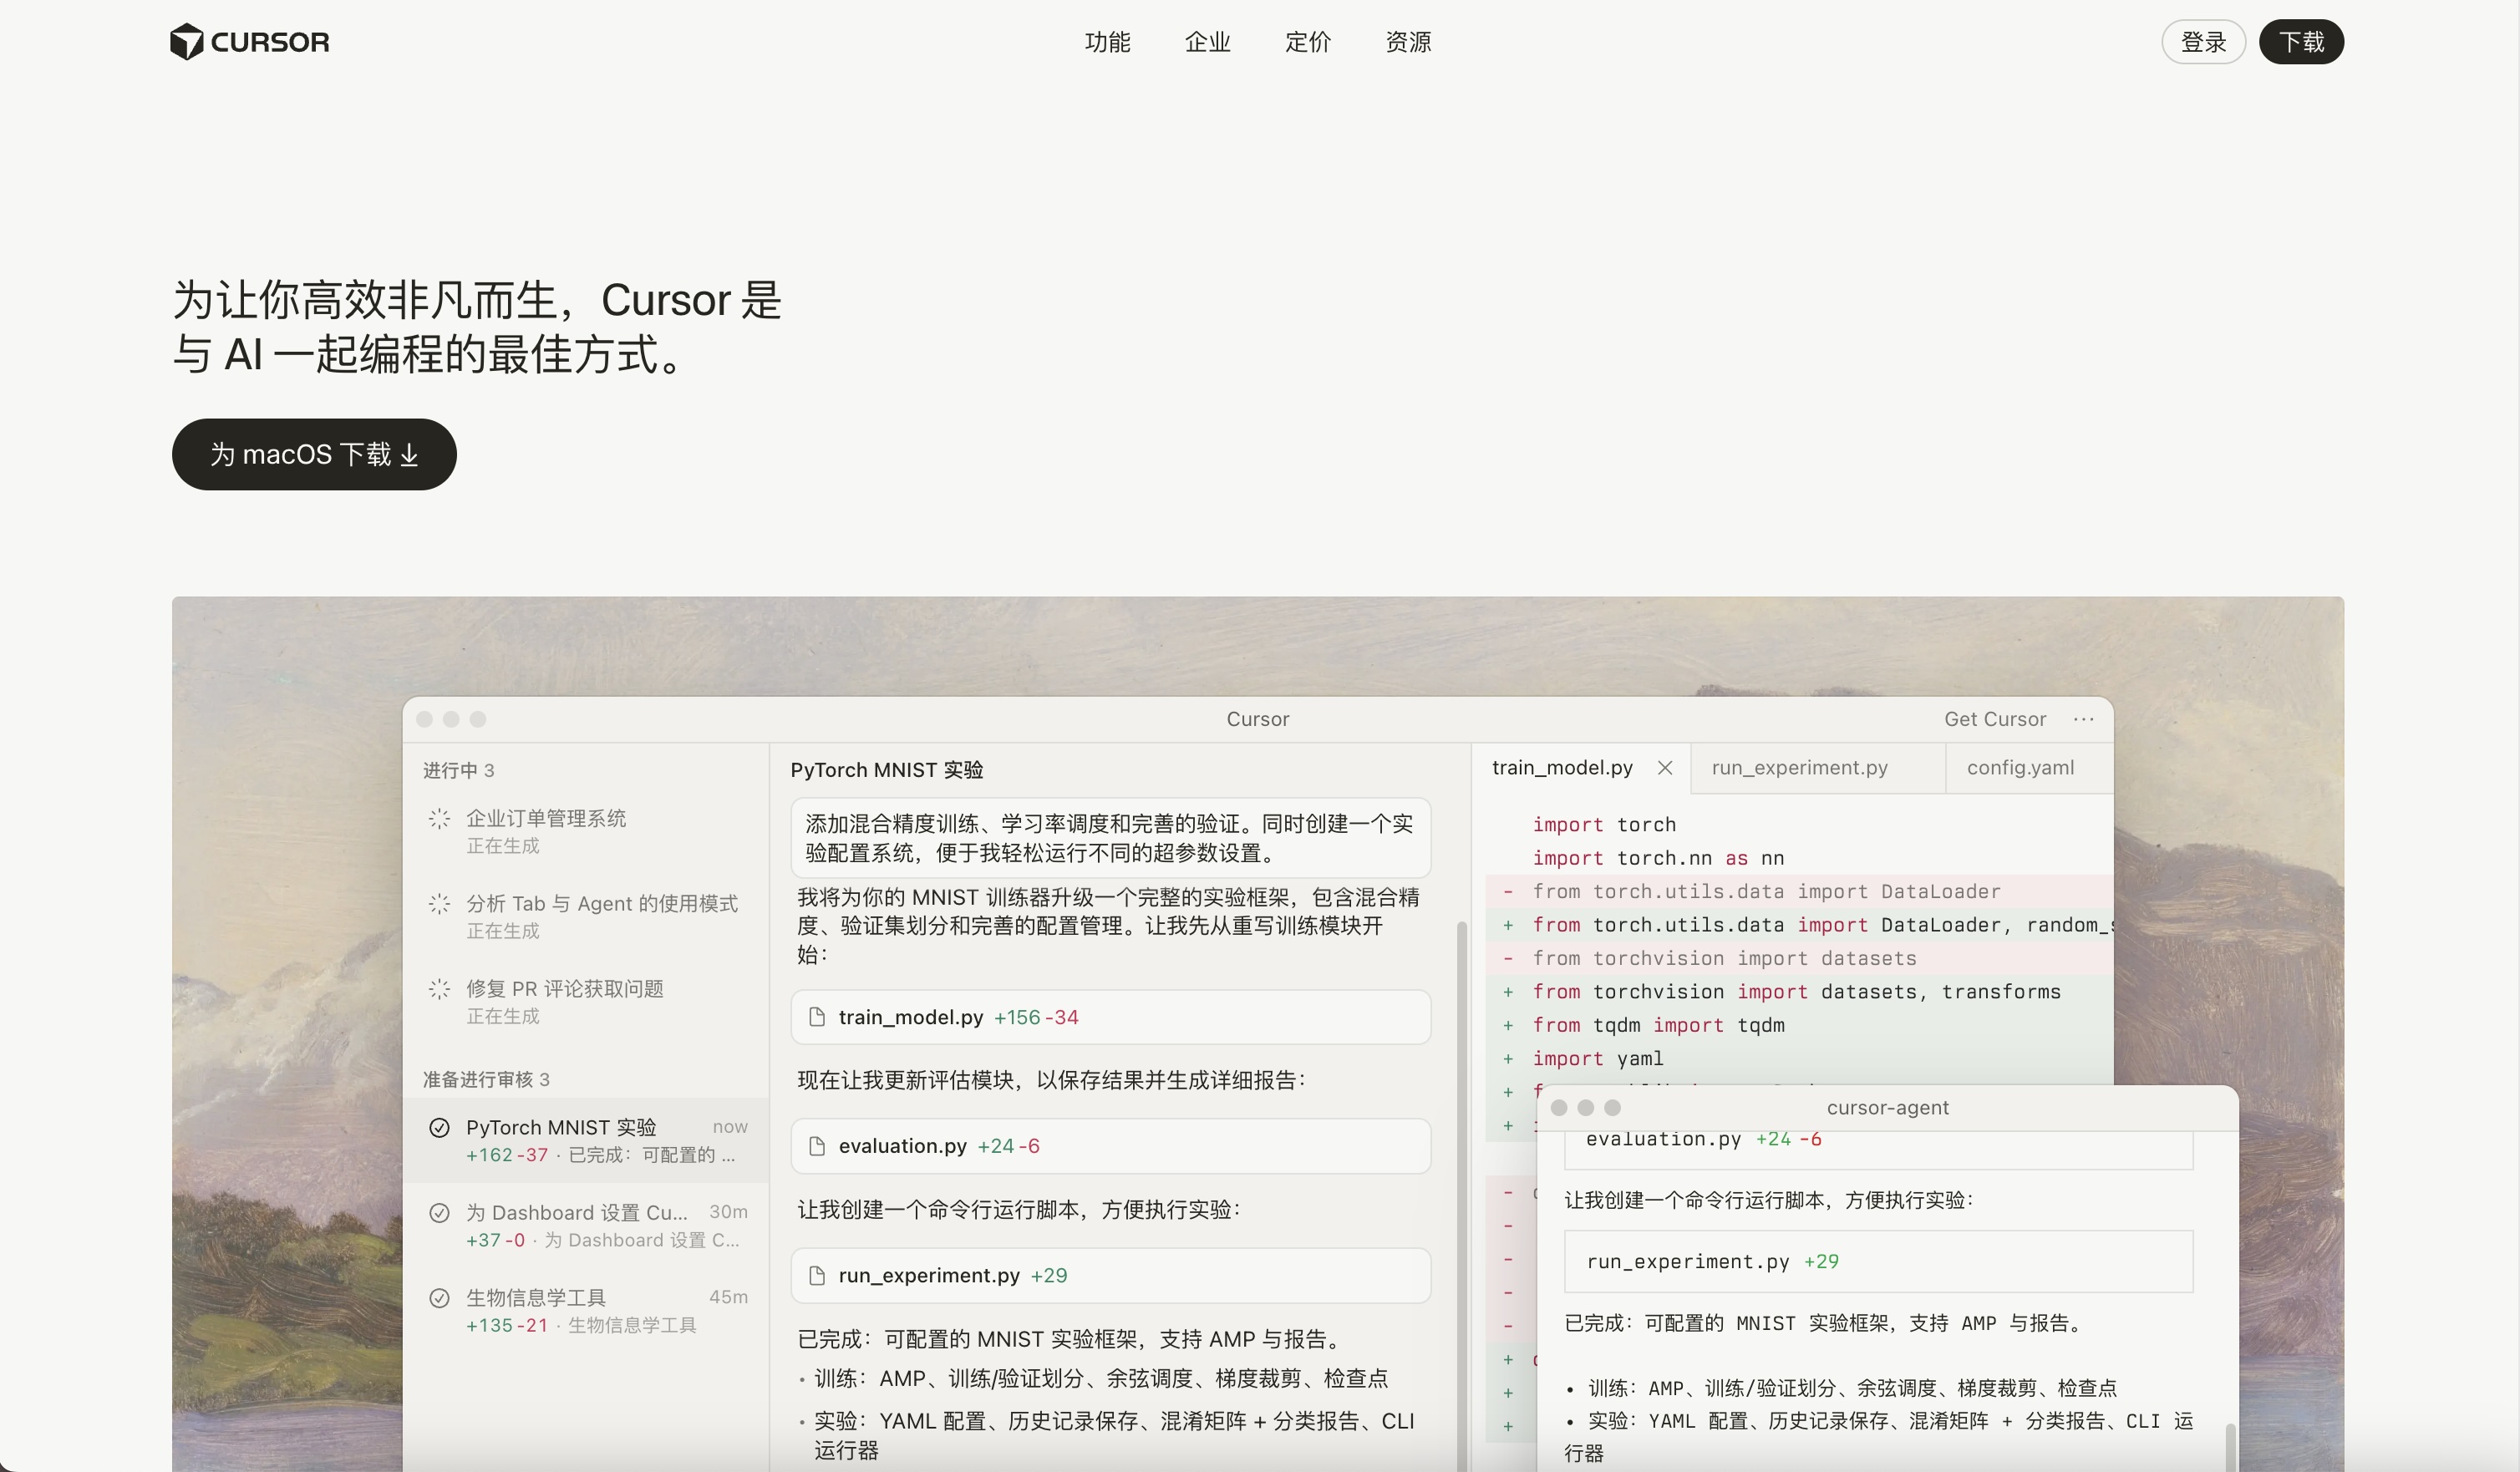Click the file icon next to train_model.py +156
Screen dimensions: 2520x1472
817,1017
